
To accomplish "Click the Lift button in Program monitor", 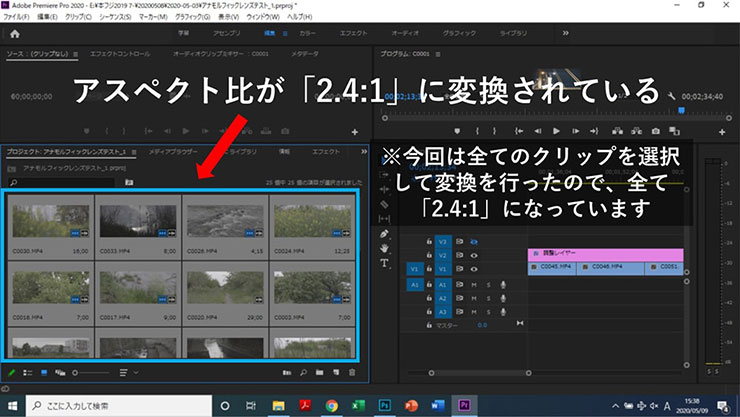I will pyautogui.click(x=617, y=131).
